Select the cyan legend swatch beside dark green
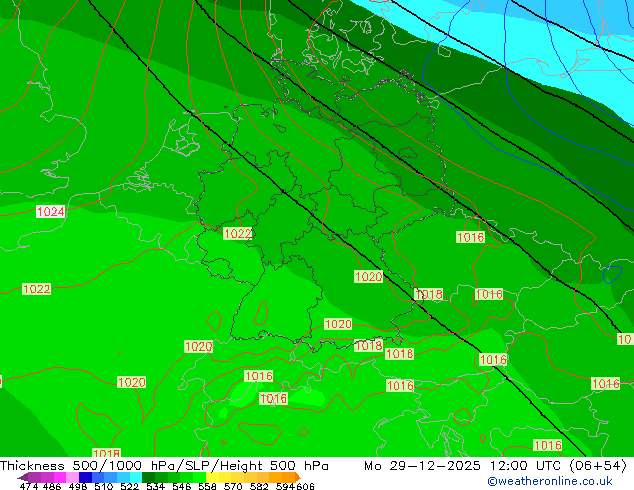This screenshot has height=490, width=634. pos(136,477)
